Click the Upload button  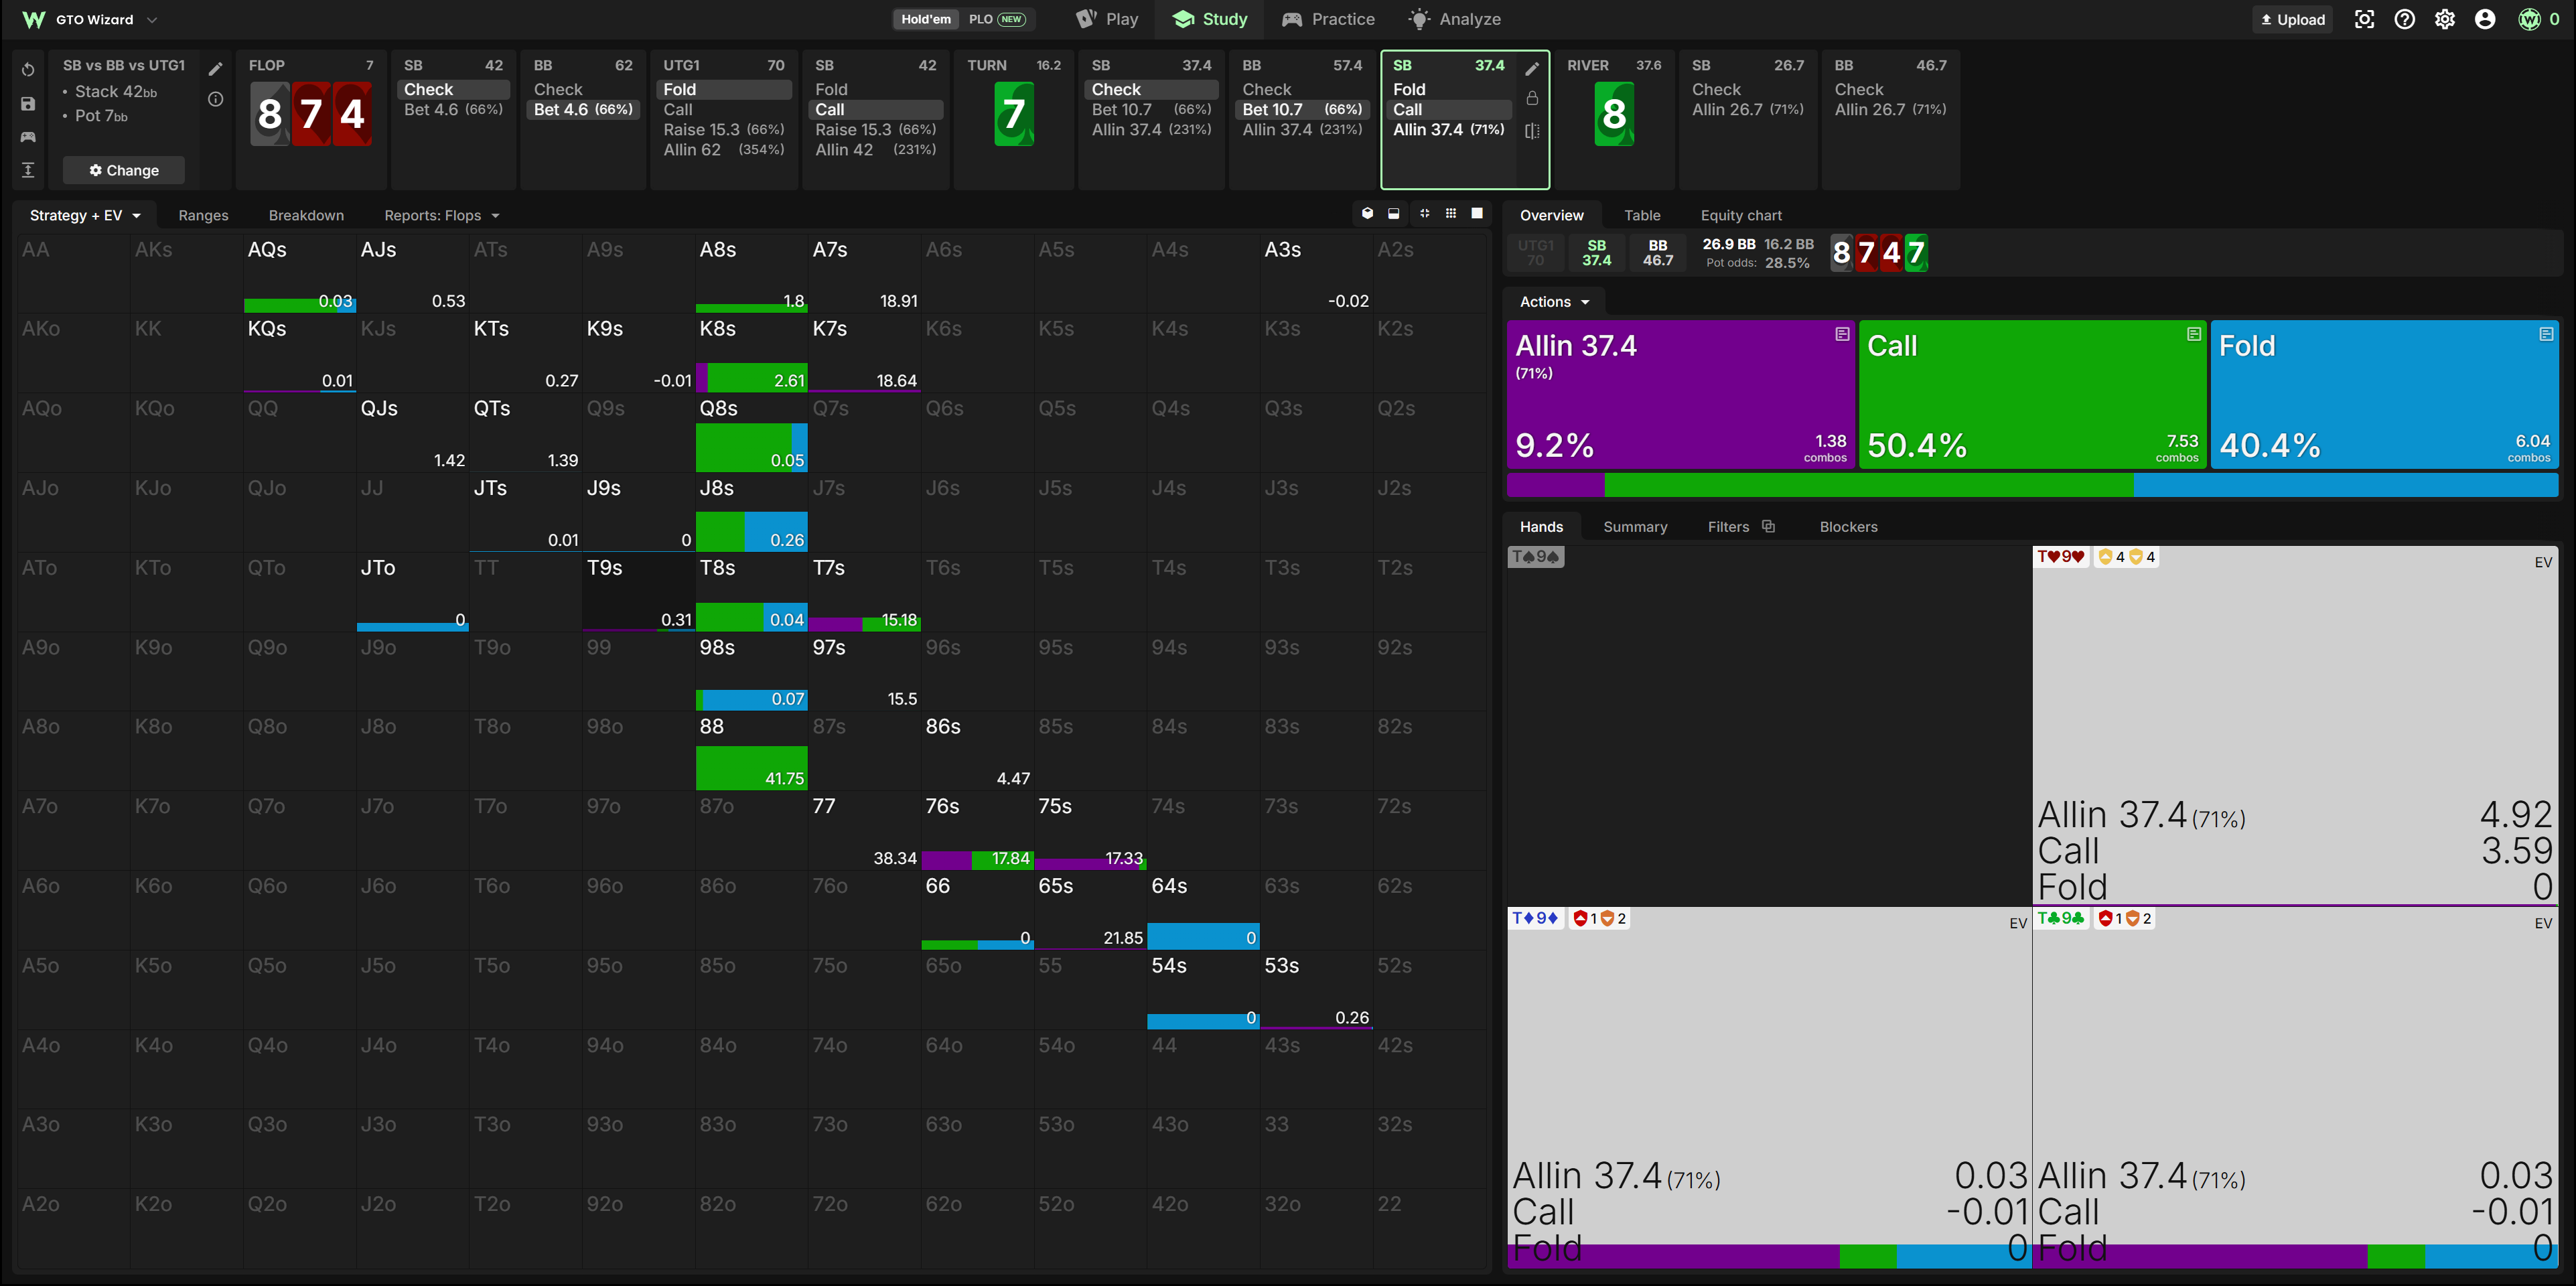click(2293, 19)
